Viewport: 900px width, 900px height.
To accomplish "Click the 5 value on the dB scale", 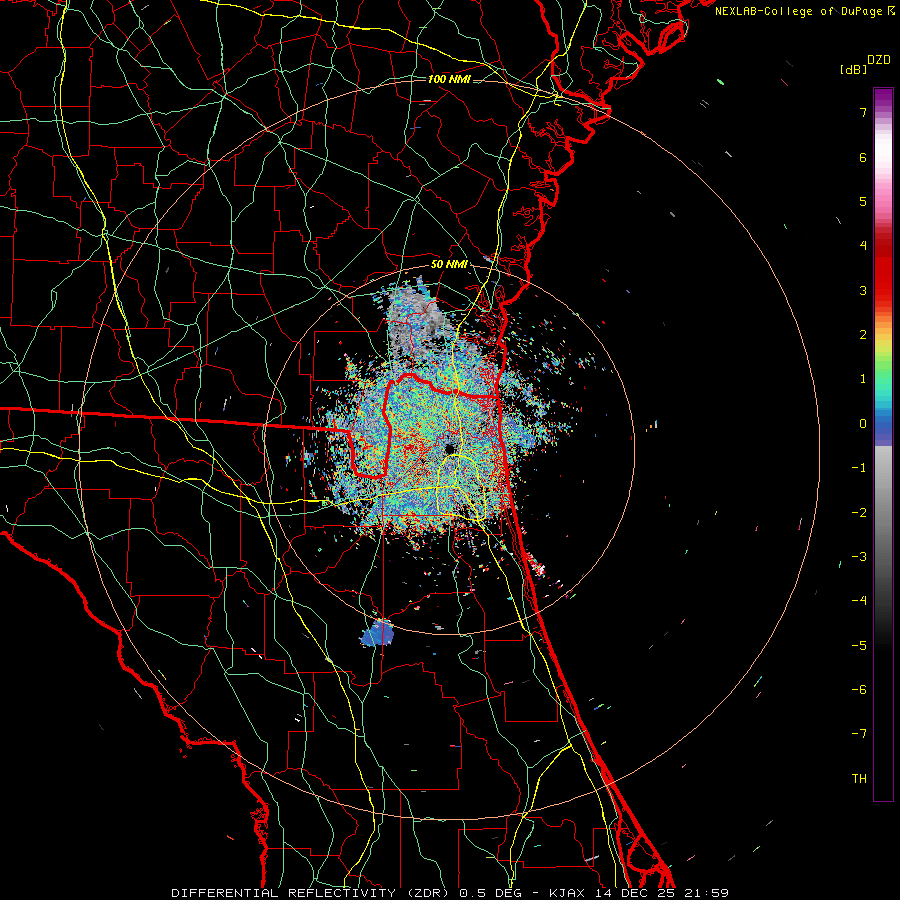I will (x=863, y=201).
